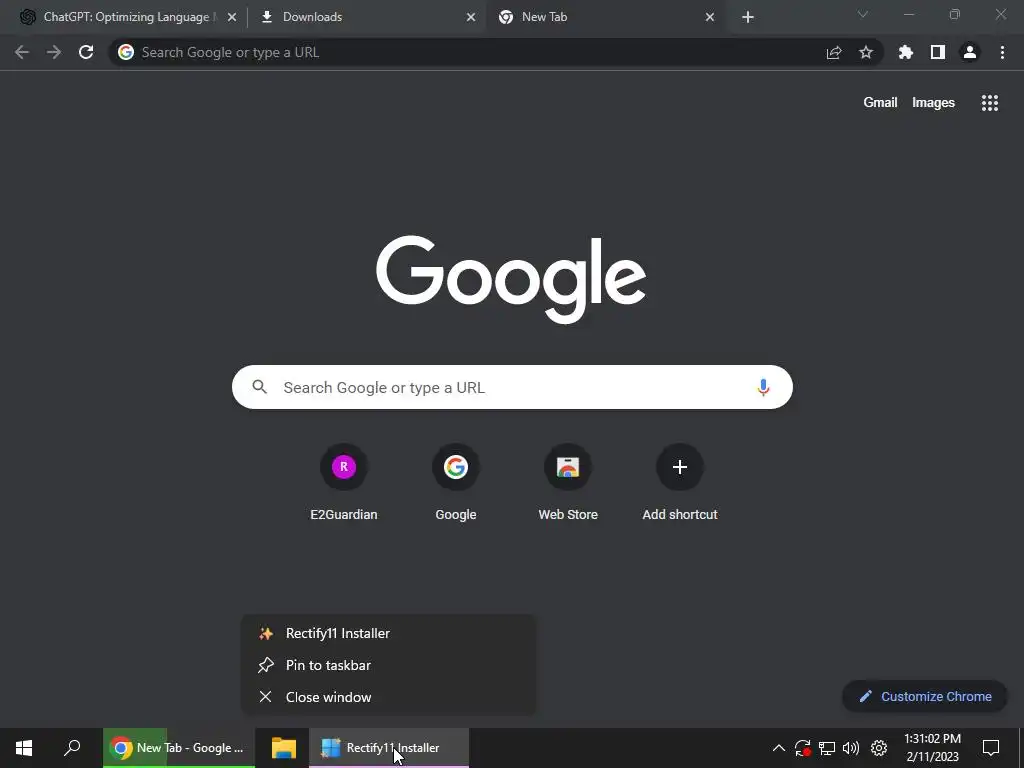The image size is (1024, 768).
Task: Open the Google apps grid
Action: (990, 103)
